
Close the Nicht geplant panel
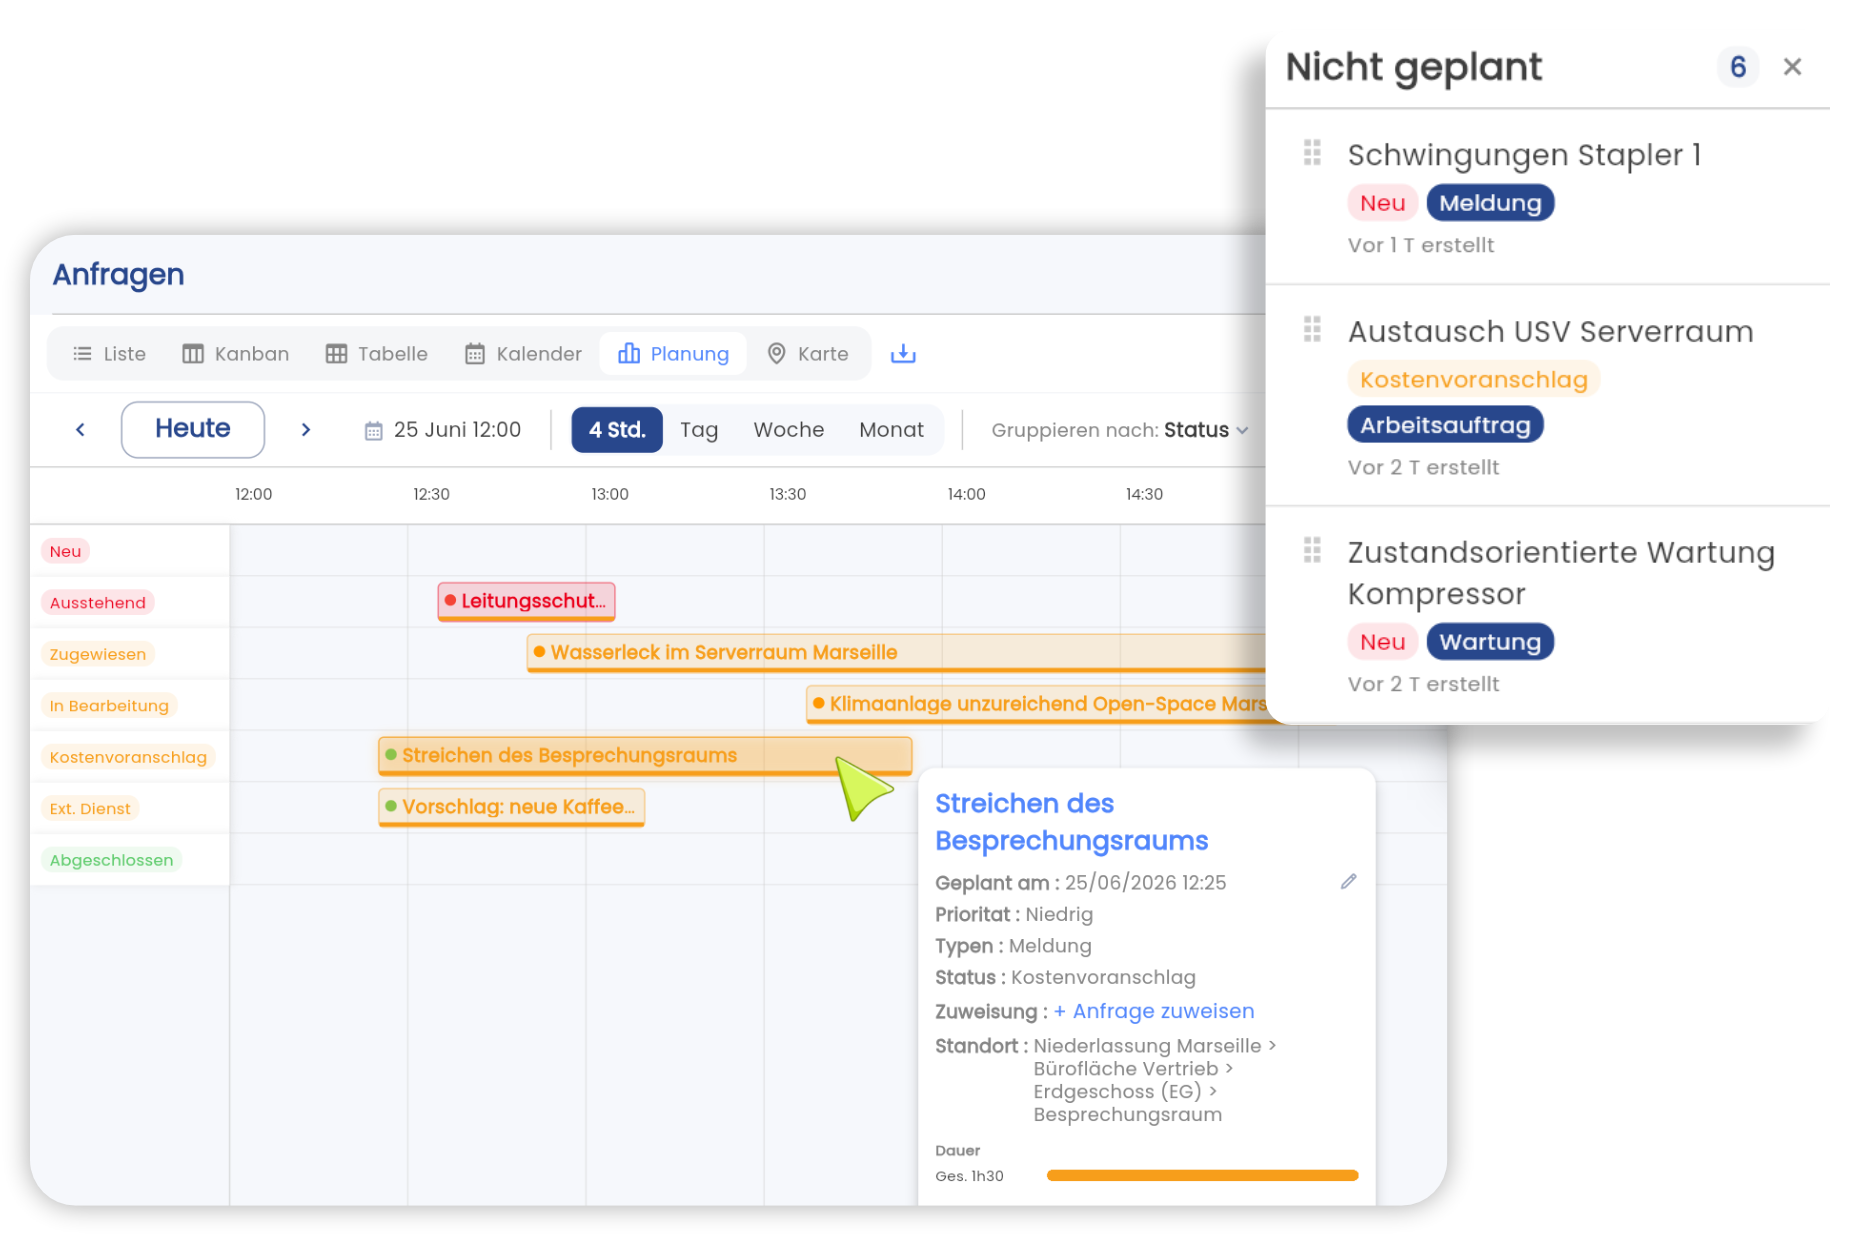[1792, 67]
